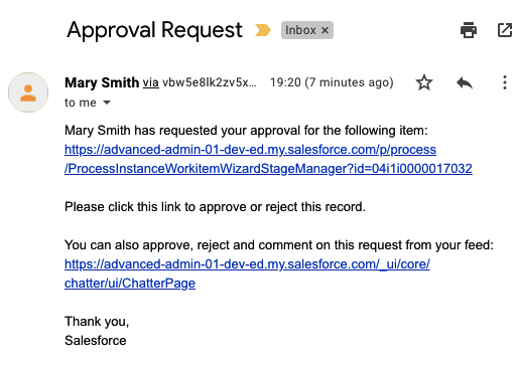This screenshot has width=518, height=366.
Task: Print this email with the printer icon
Action: tap(468, 30)
